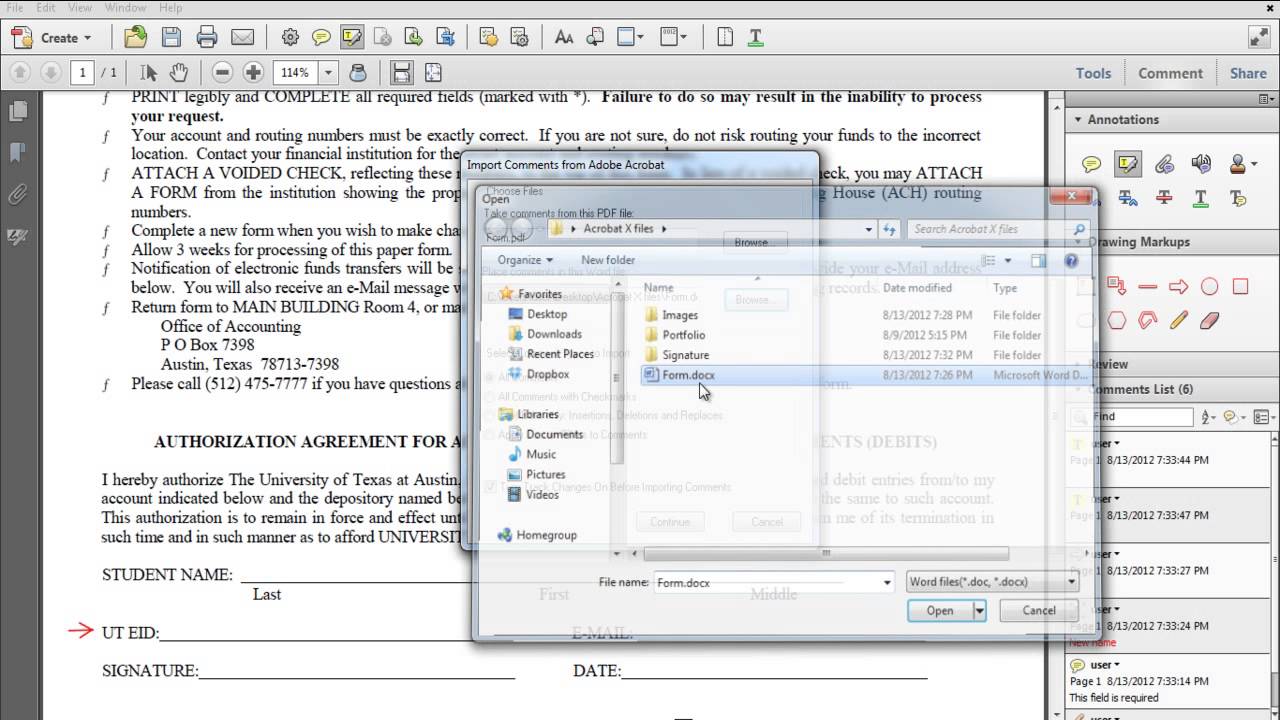The height and width of the screenshot is (720, 1280).
Task: Click the Save floppy disk icon
Action: pos(171,38)
